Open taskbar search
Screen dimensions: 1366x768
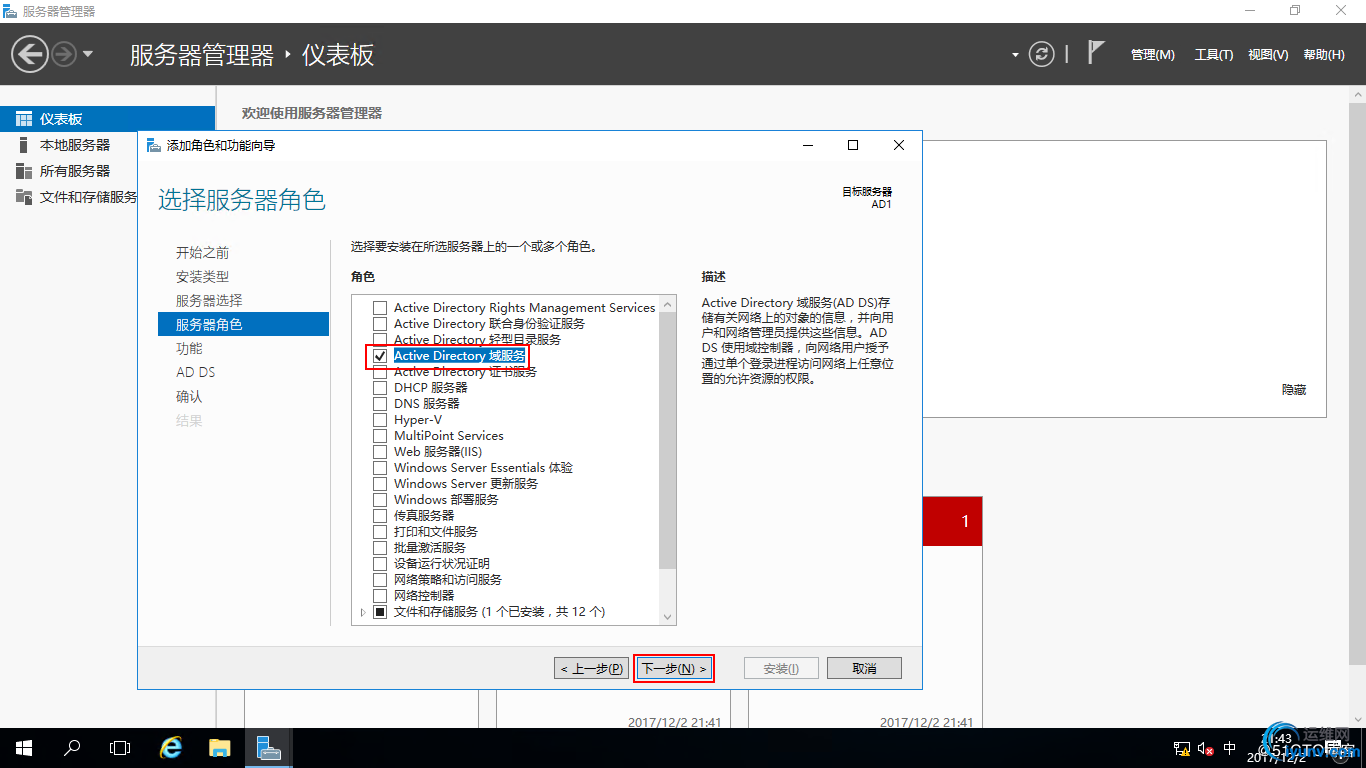tap(72, 748)
